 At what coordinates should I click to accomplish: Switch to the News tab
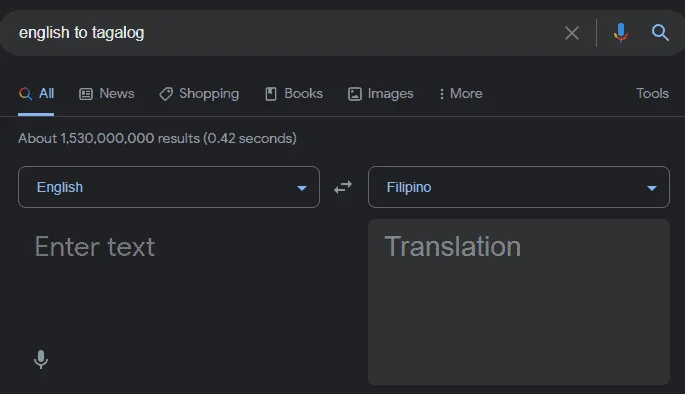pyautogui.click(x=107, y=93)
